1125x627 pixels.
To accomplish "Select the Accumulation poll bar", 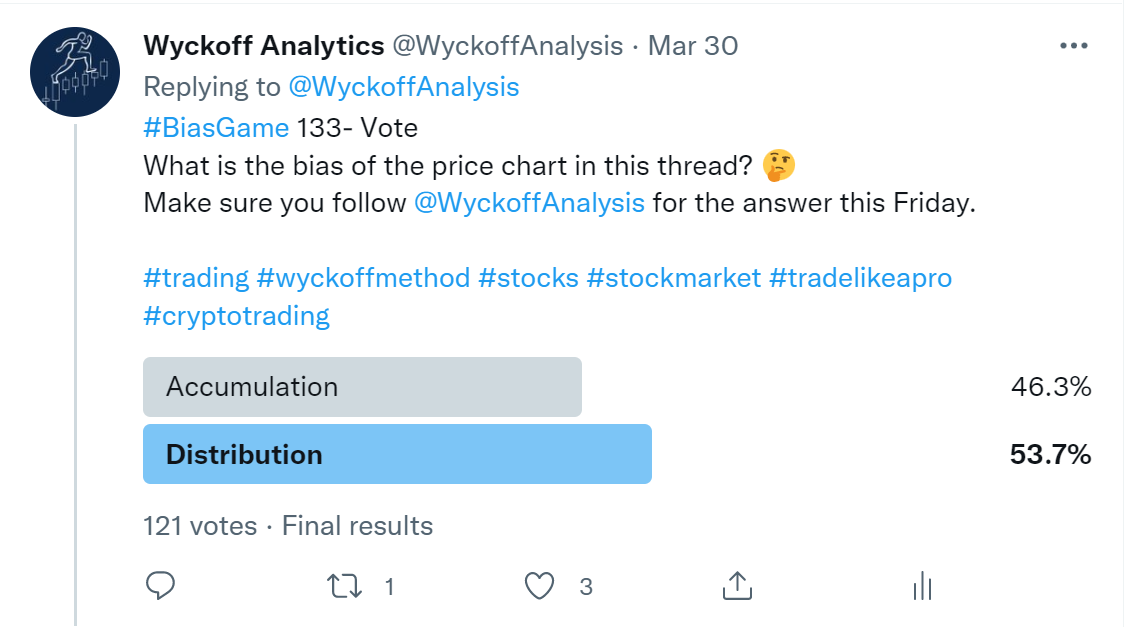I will coord(362,387).
